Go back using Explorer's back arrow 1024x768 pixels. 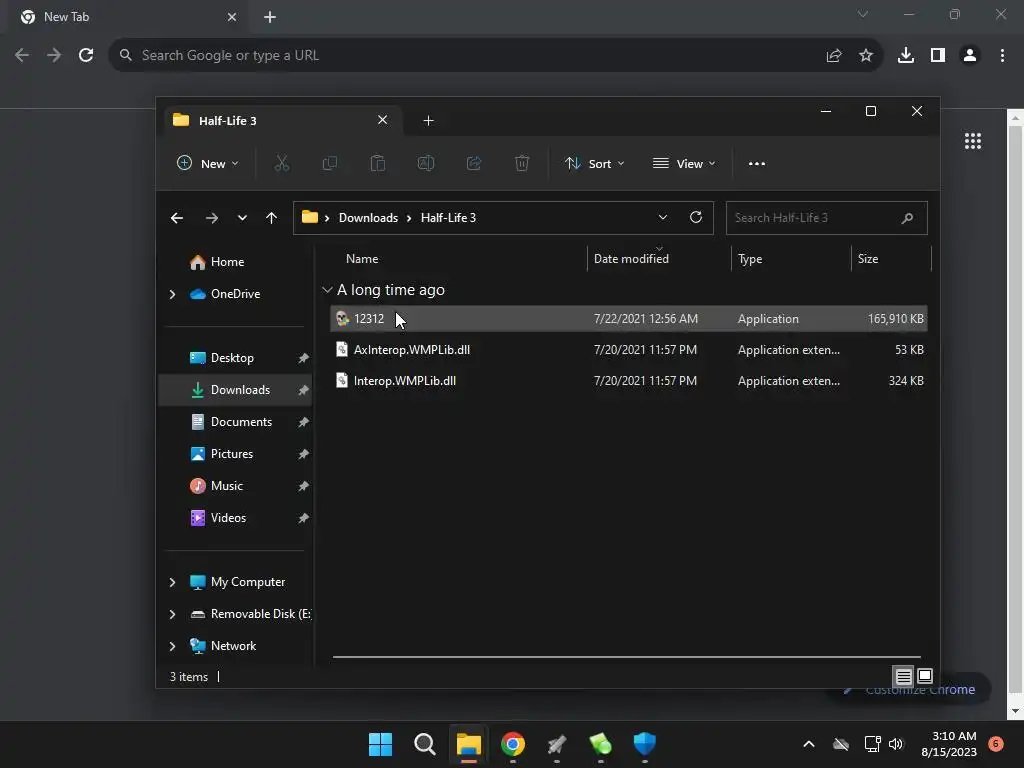pos(177,218)
